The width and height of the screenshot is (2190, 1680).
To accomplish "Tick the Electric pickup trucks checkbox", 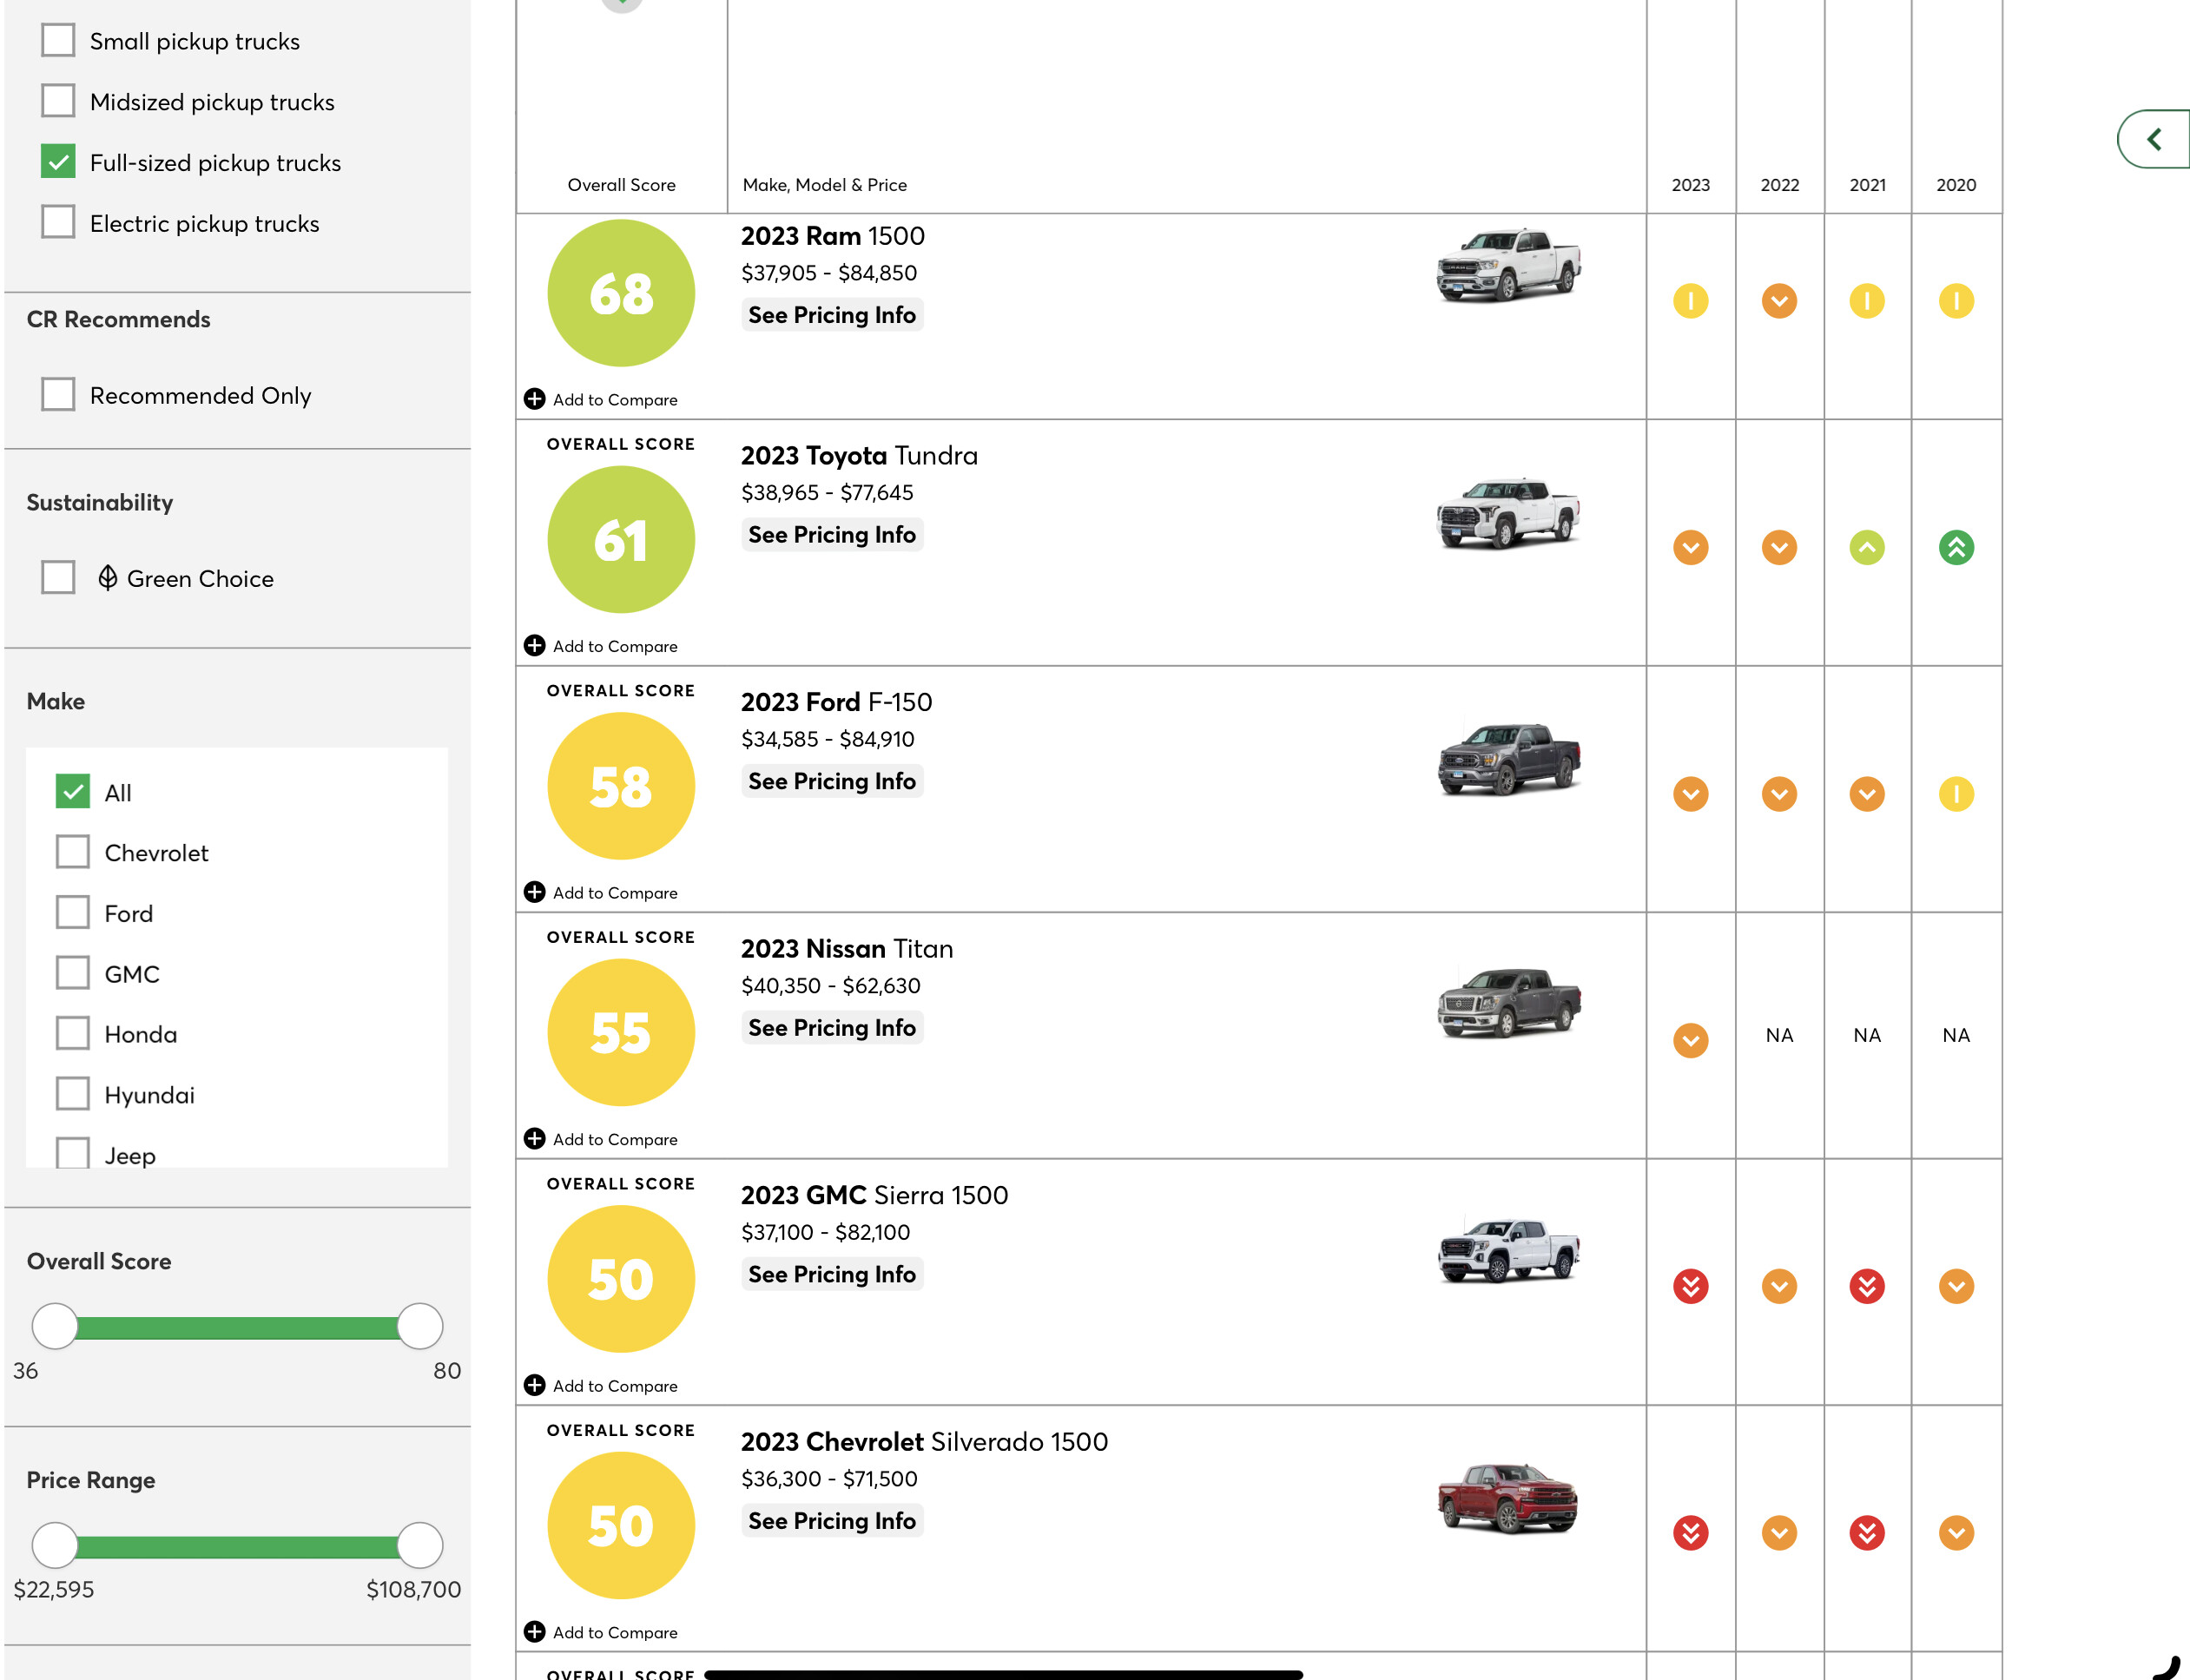I will pyautogui.click(x=58, y=222).
